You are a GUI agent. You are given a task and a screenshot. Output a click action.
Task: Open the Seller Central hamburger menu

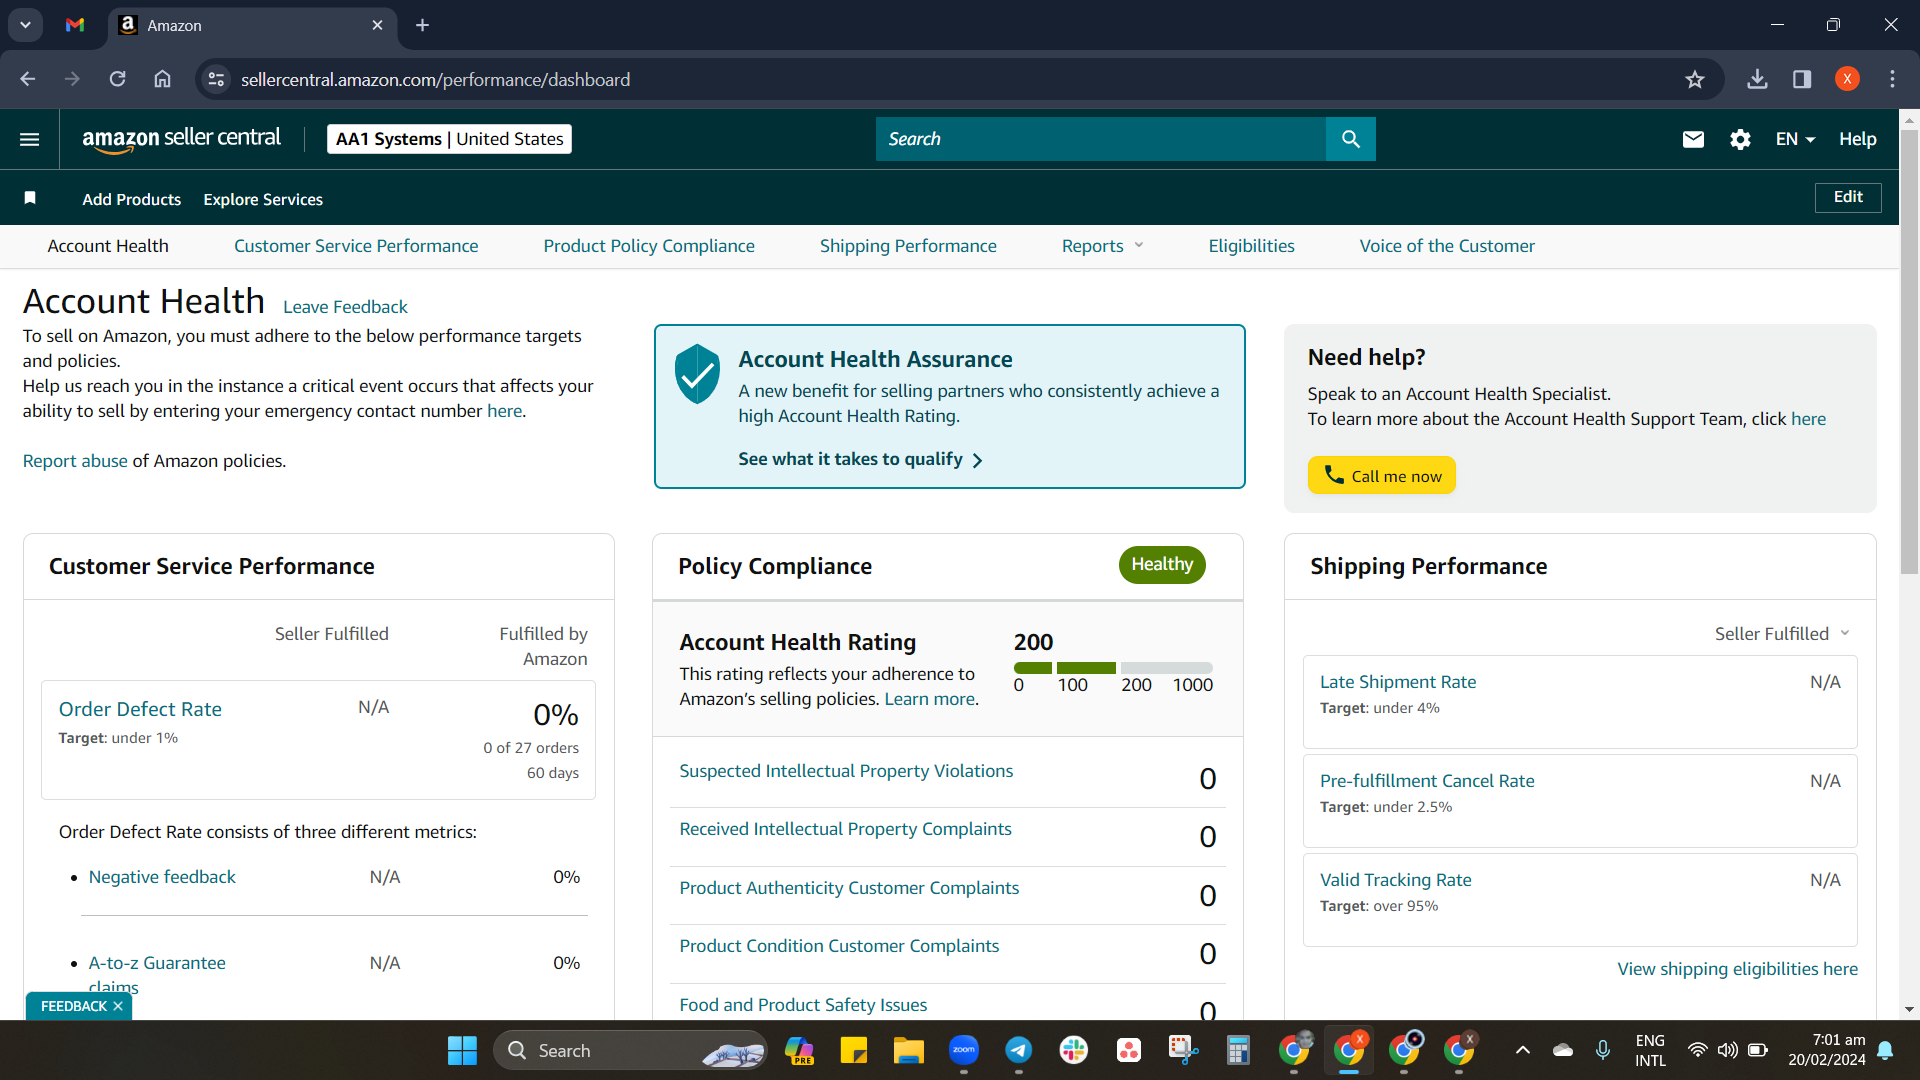[30, 139]
